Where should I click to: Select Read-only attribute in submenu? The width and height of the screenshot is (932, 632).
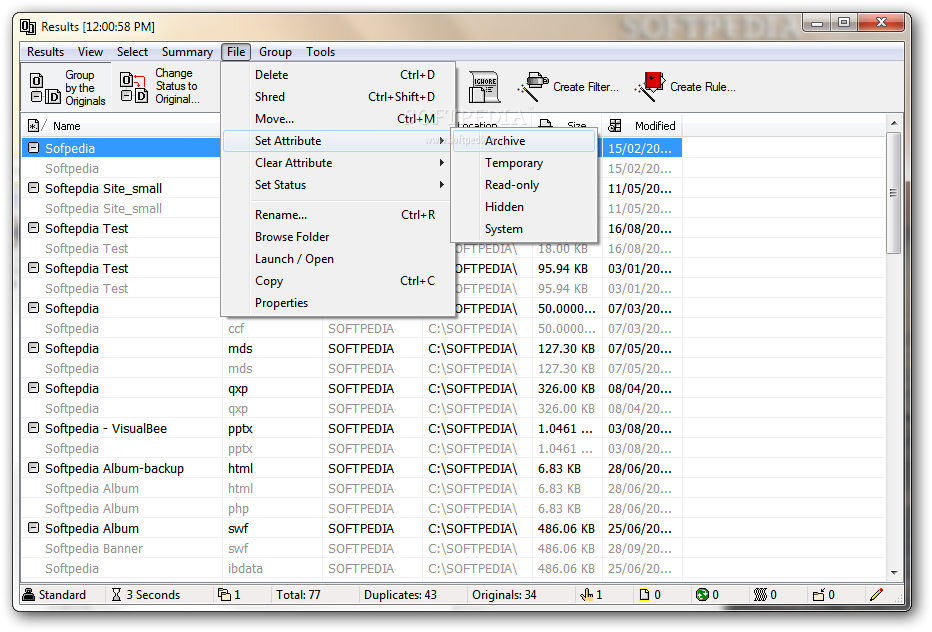point(524,185)
